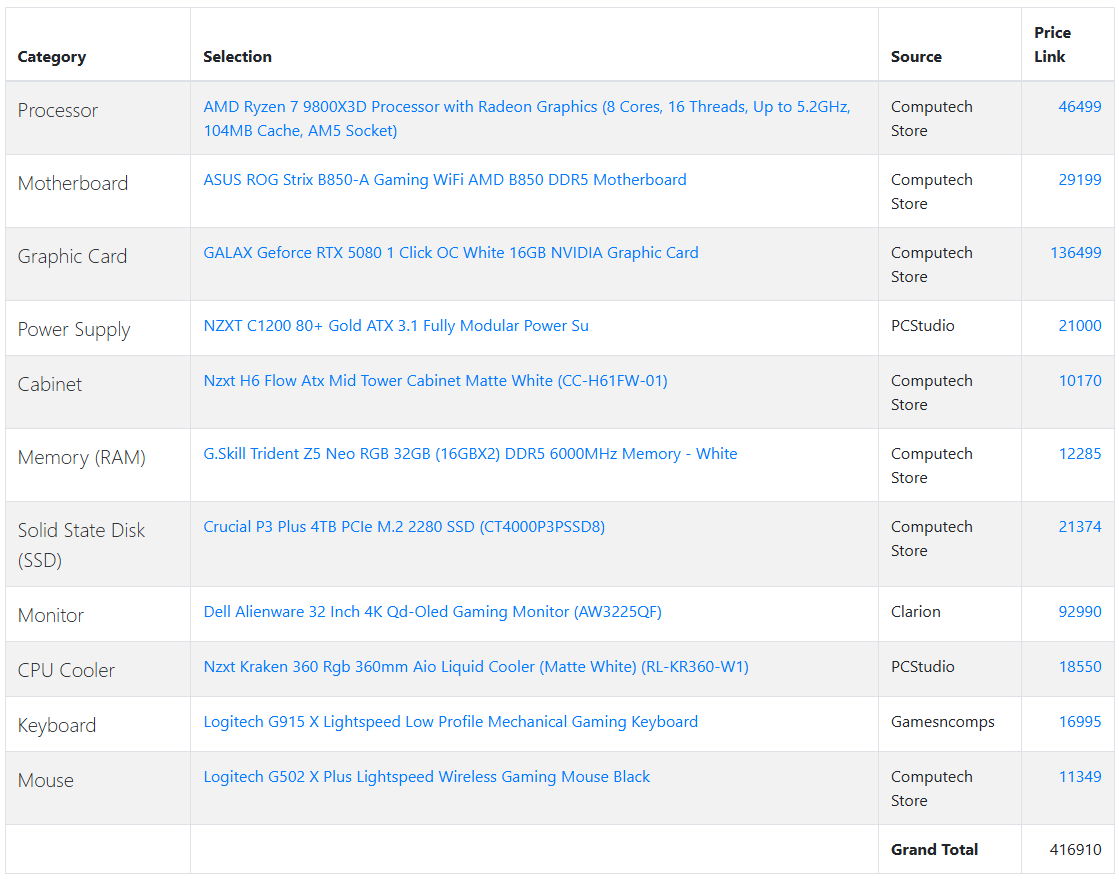Open NZXT C1200 80+ Gold power supply link
Image resolution: width=1119 pixels, height=879 pixels.
396,325
